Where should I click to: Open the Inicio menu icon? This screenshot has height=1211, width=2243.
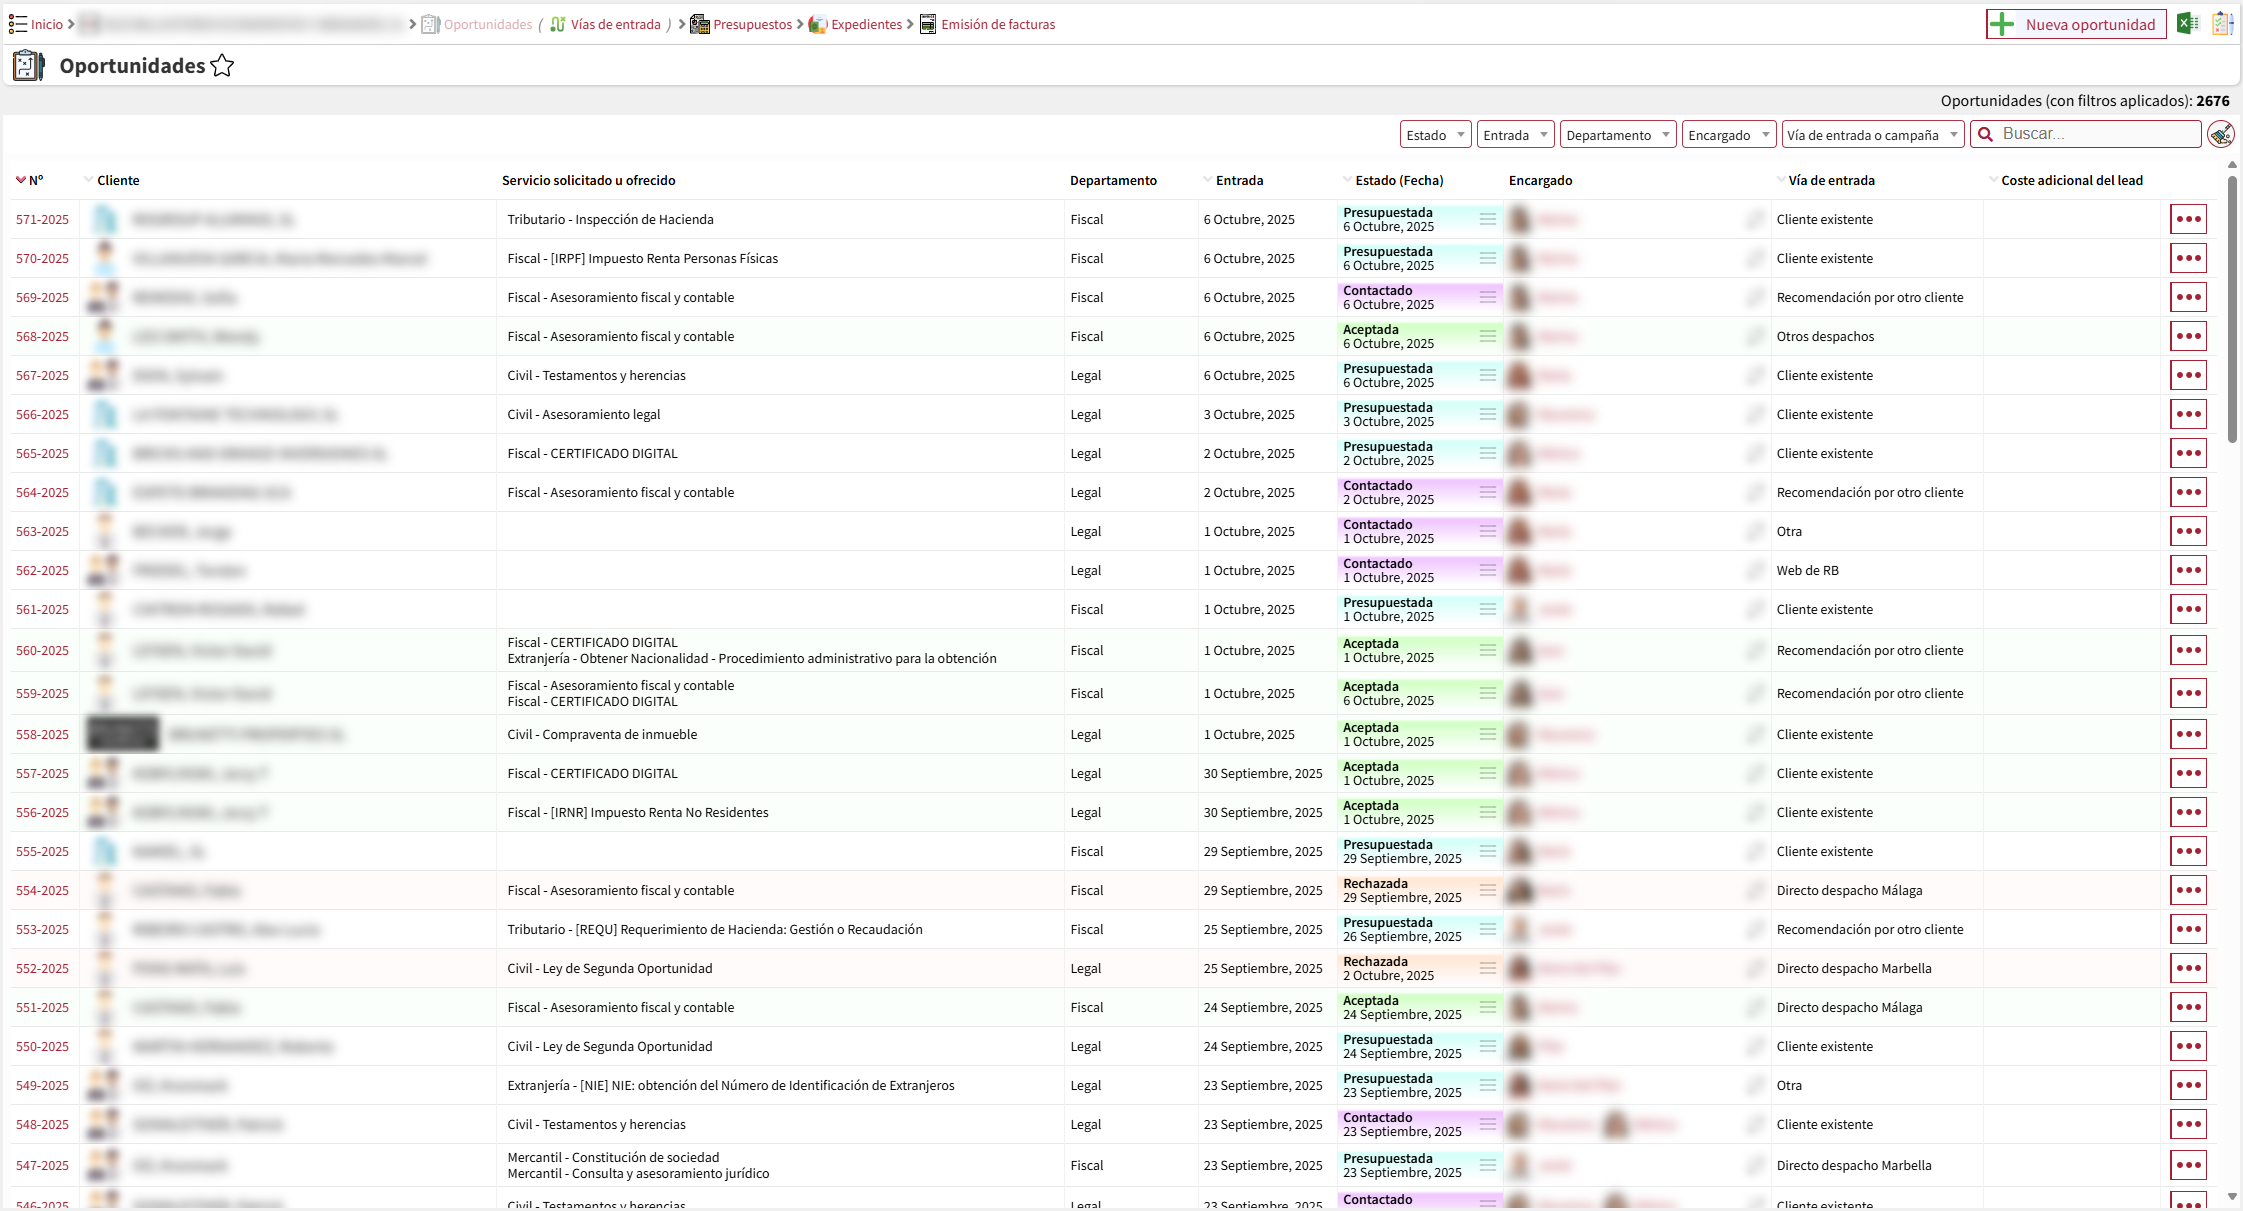click(18, 24)
